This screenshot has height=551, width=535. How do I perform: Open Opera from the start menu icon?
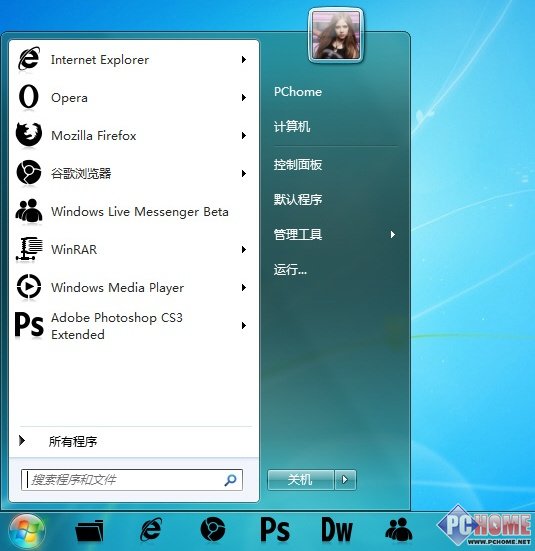coord(29,97)
